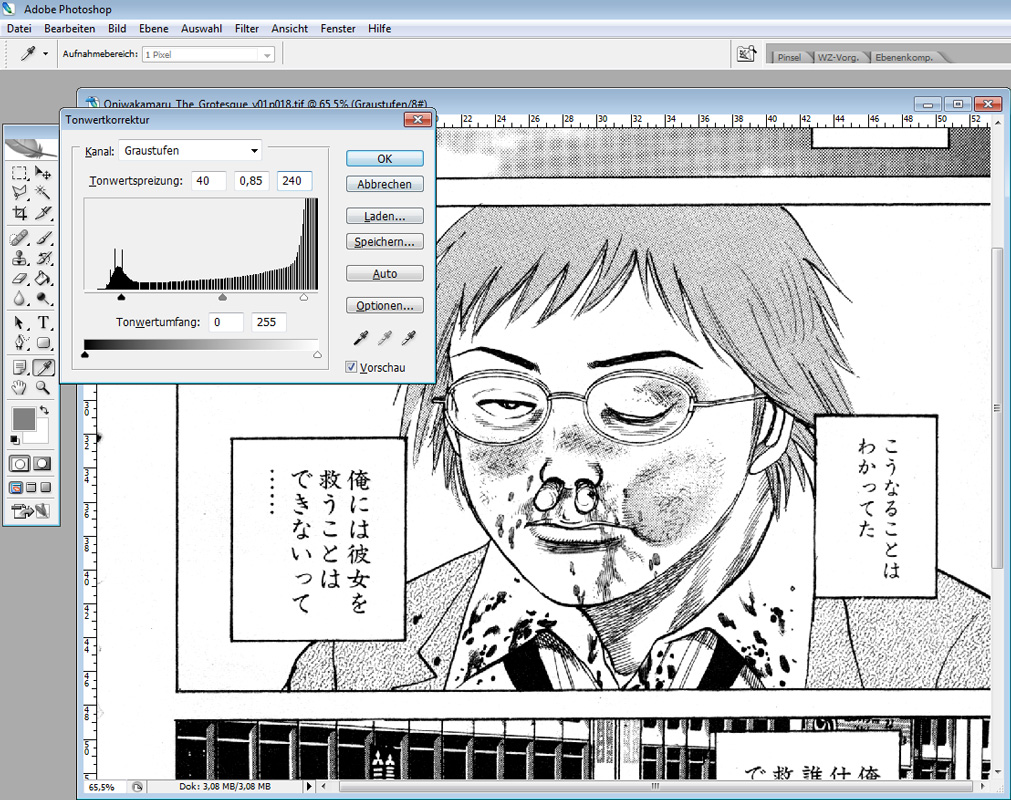Select the Notes tool
The width and height of the screenshot is (1011, 800).
click(19, 367)
